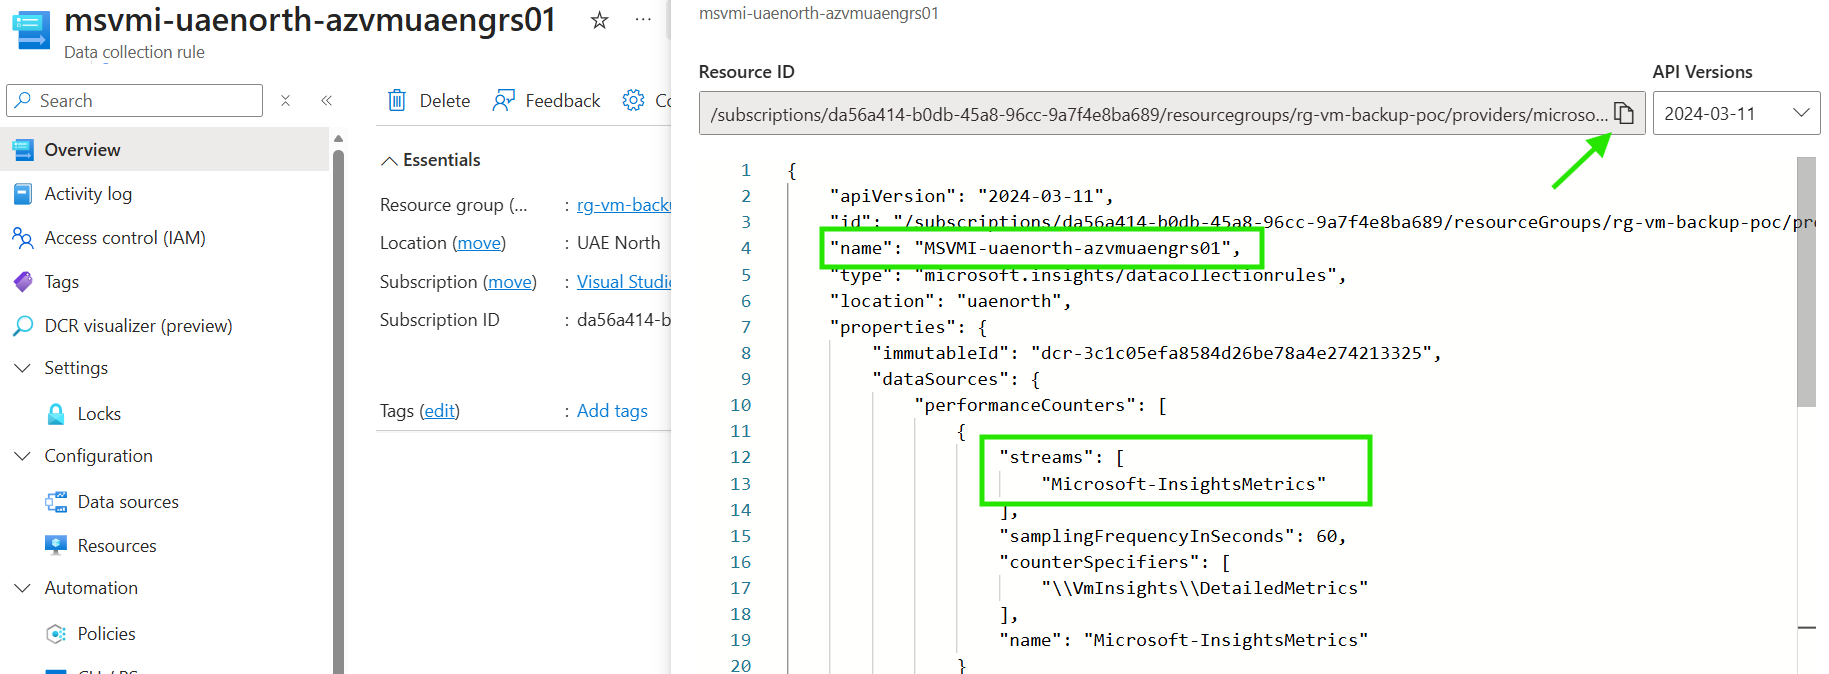1829x674 pixels.
Task: Collapse the Settings group
Action: pyautogui.click(x=22, y=368)
